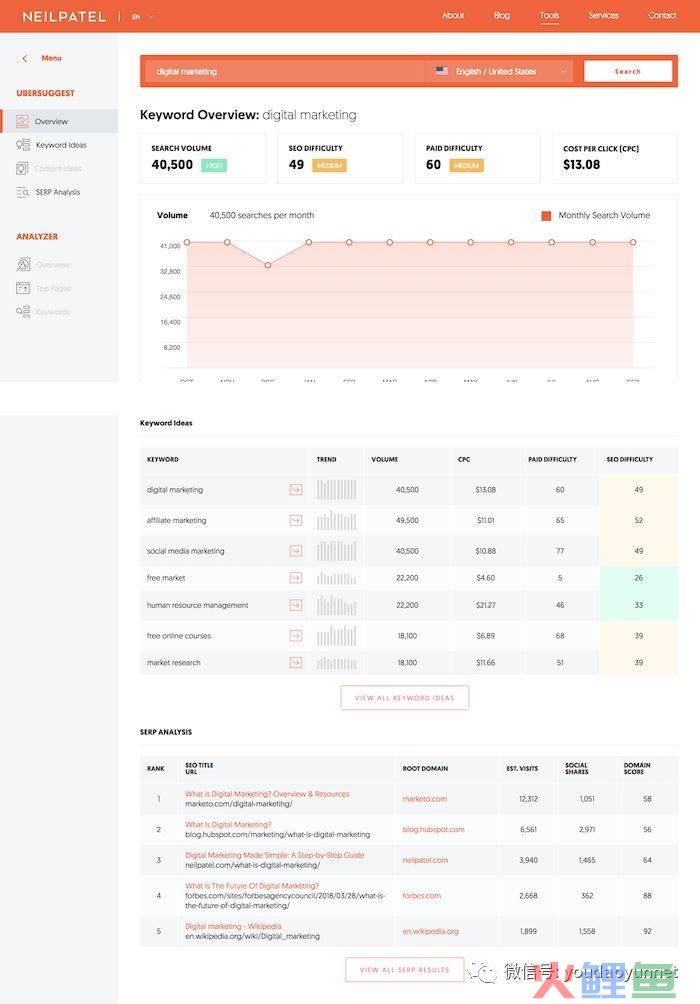Open Top Pages sidebar icon

23,288
